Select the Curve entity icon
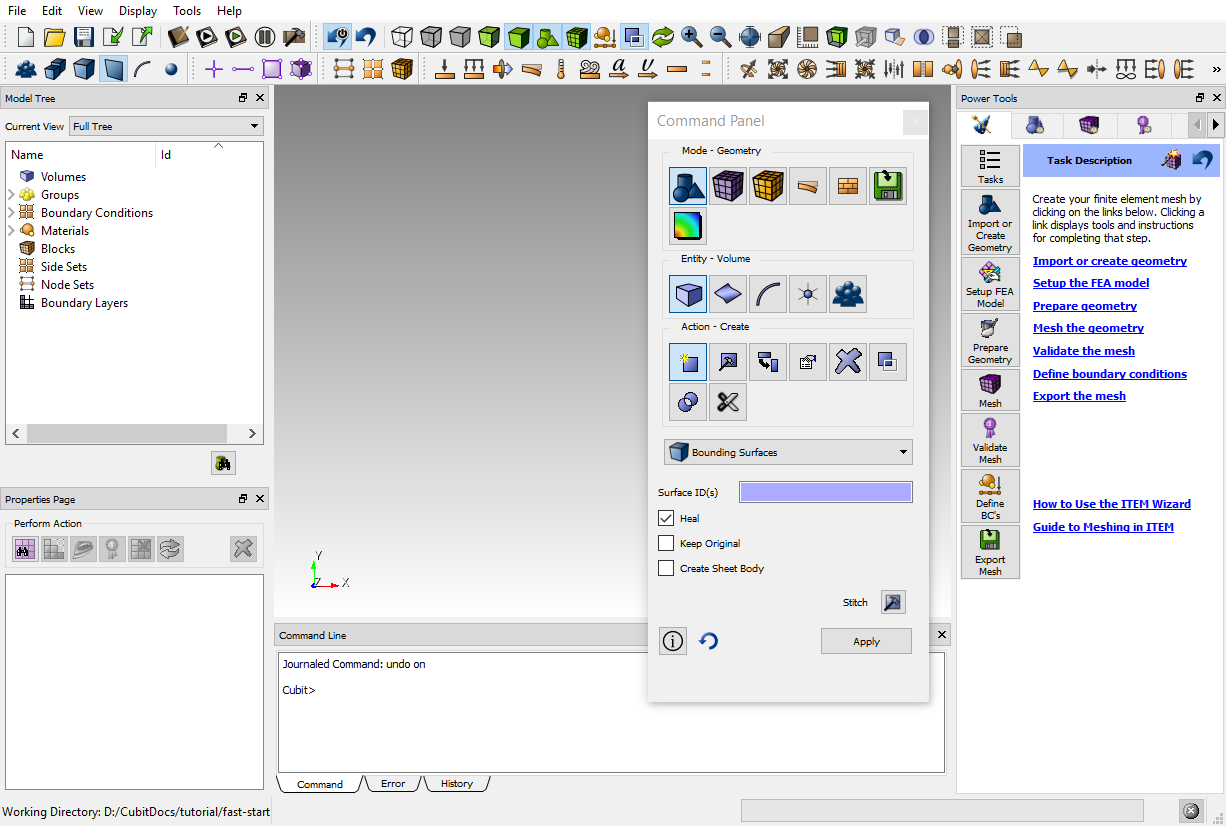Screen dimensions: 1226x826 (x=768, y=294)
